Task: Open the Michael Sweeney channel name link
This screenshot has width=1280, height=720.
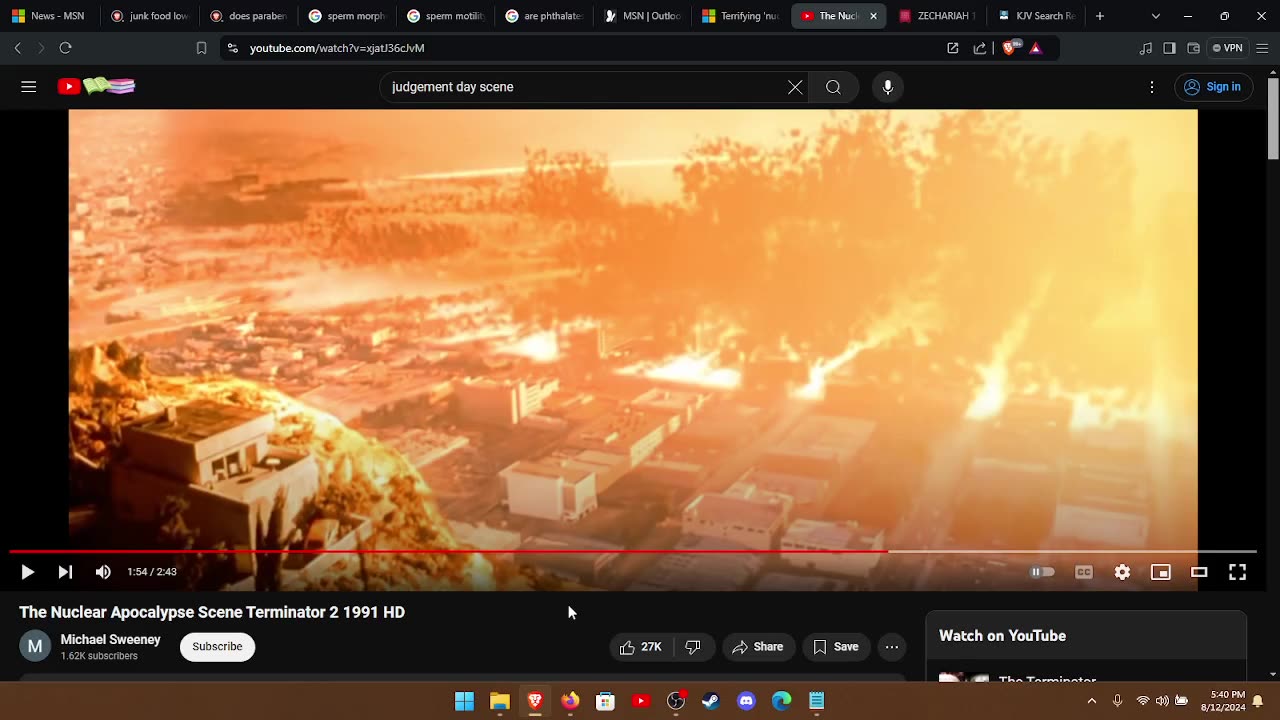Action: coord(110,639)
